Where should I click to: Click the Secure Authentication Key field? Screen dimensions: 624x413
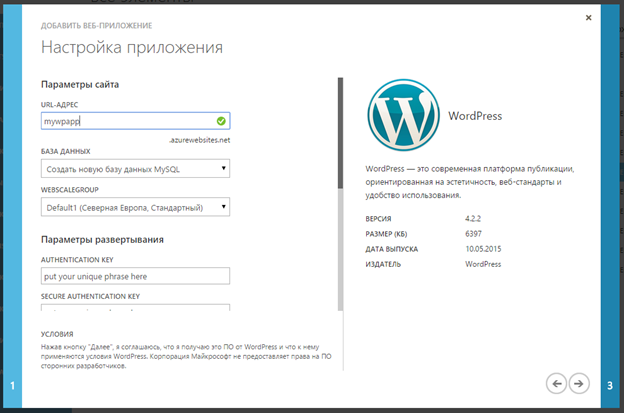tap(136, 311)
